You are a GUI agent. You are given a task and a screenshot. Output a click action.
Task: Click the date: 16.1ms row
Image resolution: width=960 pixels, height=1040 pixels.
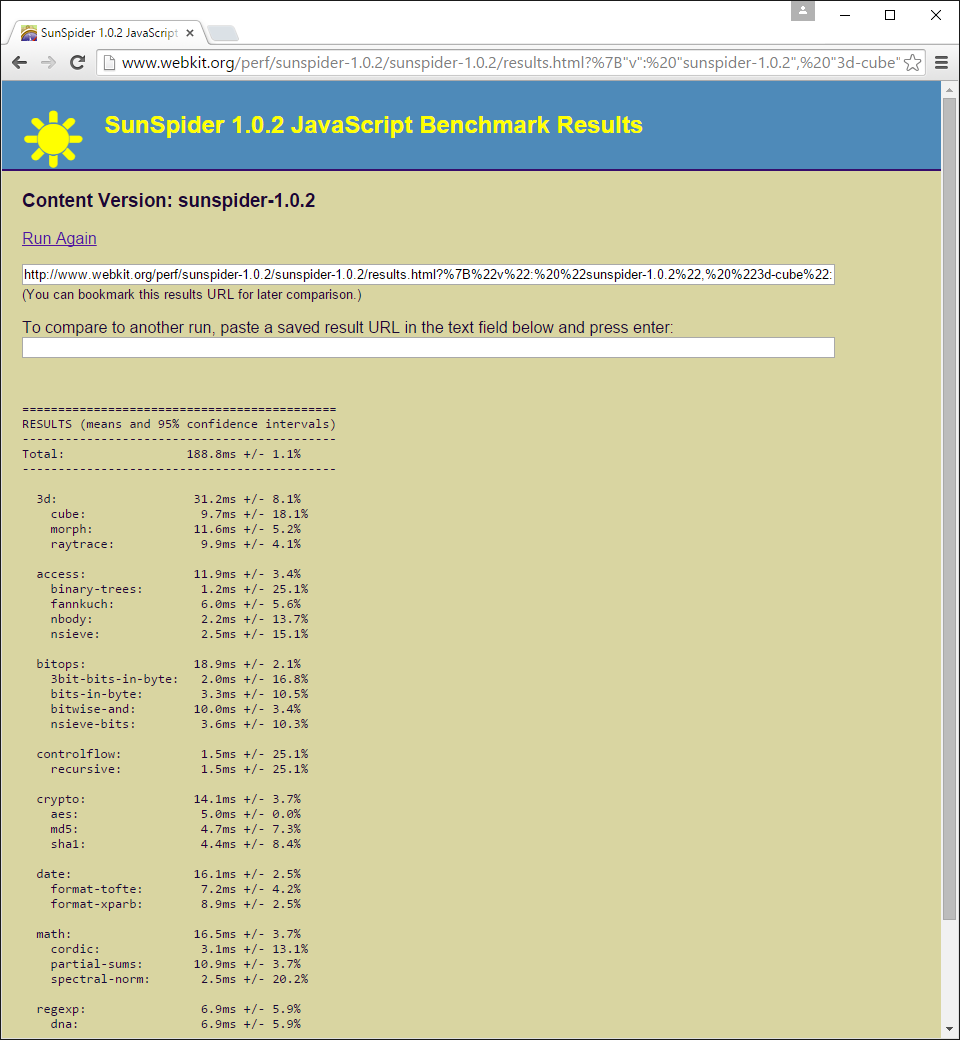coord(169,874)
